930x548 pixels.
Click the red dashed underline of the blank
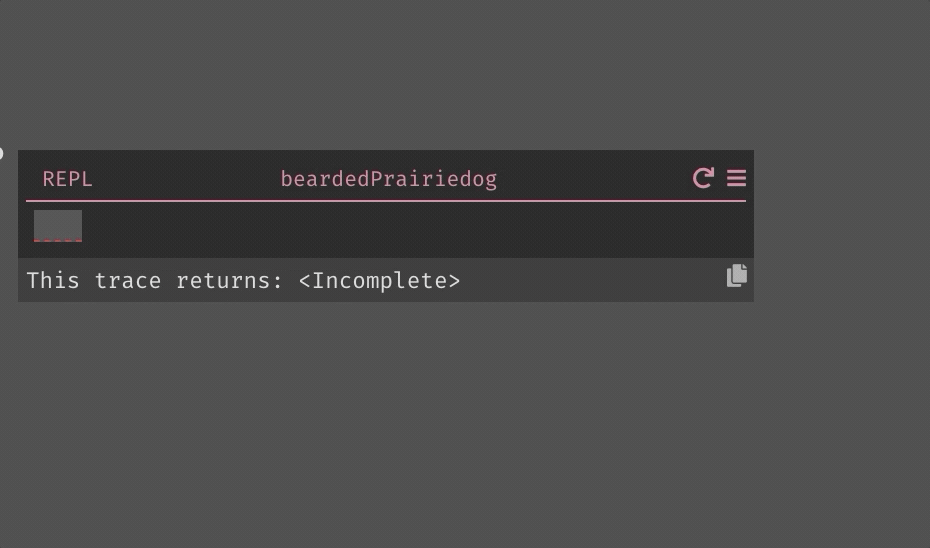(58, 240)
